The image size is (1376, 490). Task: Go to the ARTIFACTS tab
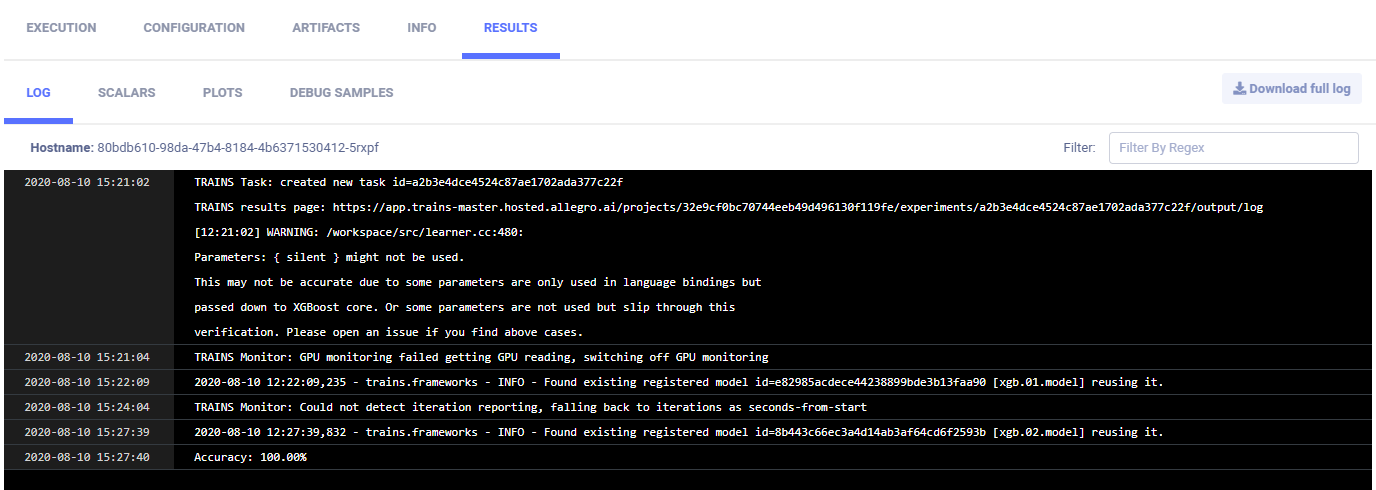point(326,28)
